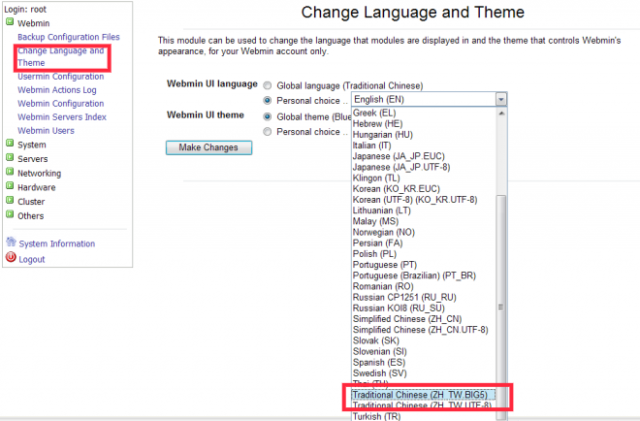Open Webmin Configuration link
Image resolution: width=640 pixels, height=421 pixels.
60,103
